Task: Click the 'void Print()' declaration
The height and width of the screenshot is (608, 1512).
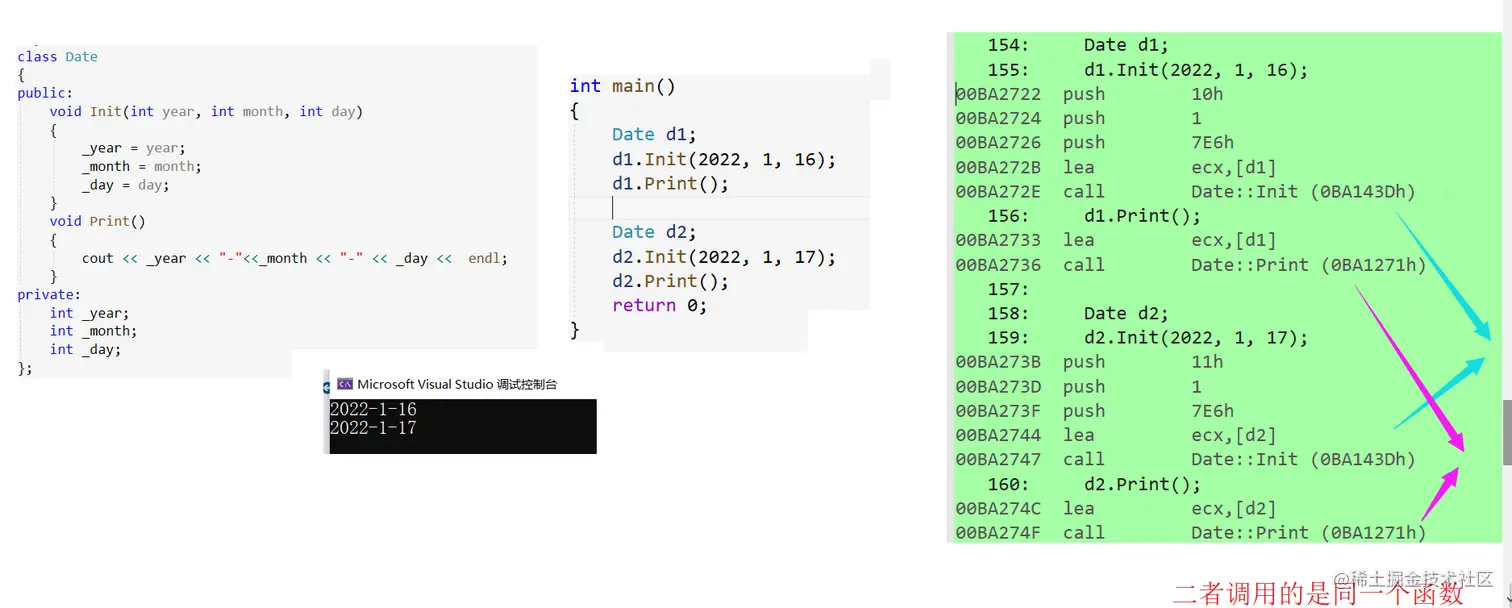Action: [x=98, y=221]
